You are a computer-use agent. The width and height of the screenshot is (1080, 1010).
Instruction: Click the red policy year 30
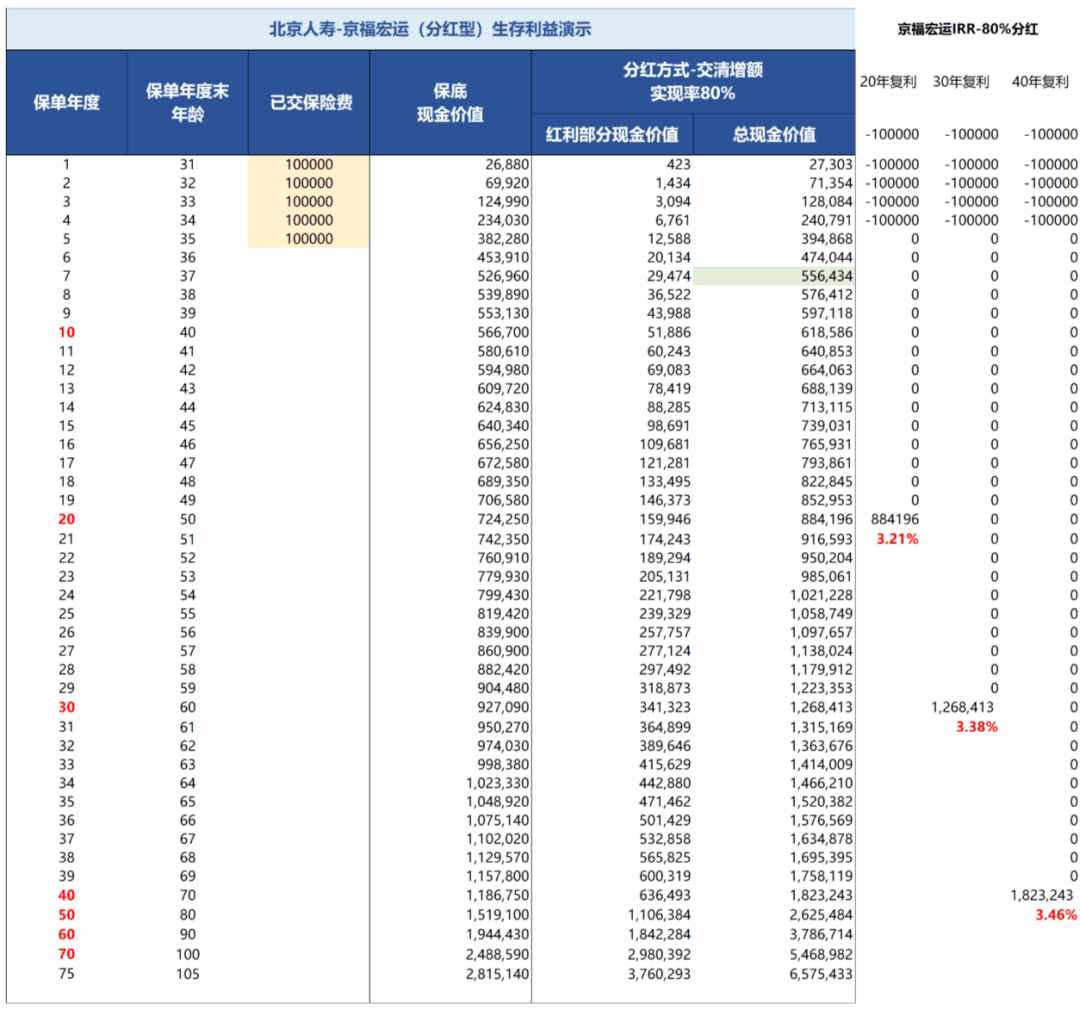[67, 708]
